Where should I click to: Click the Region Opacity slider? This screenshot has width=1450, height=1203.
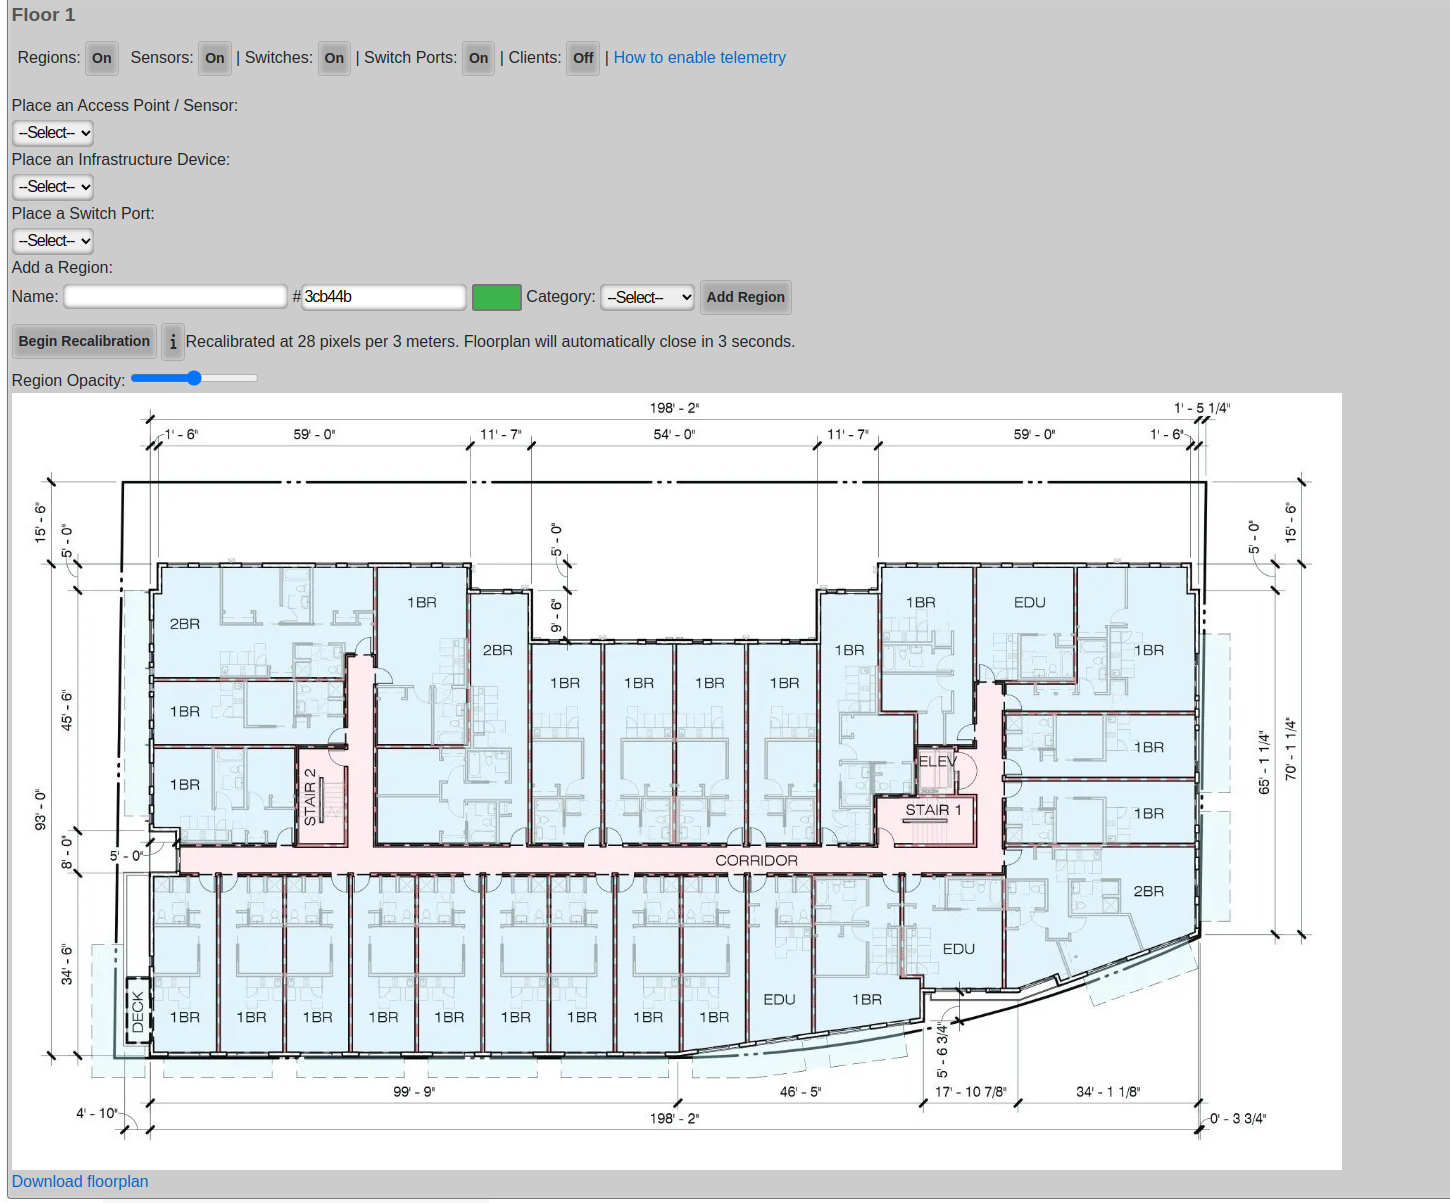194,378
